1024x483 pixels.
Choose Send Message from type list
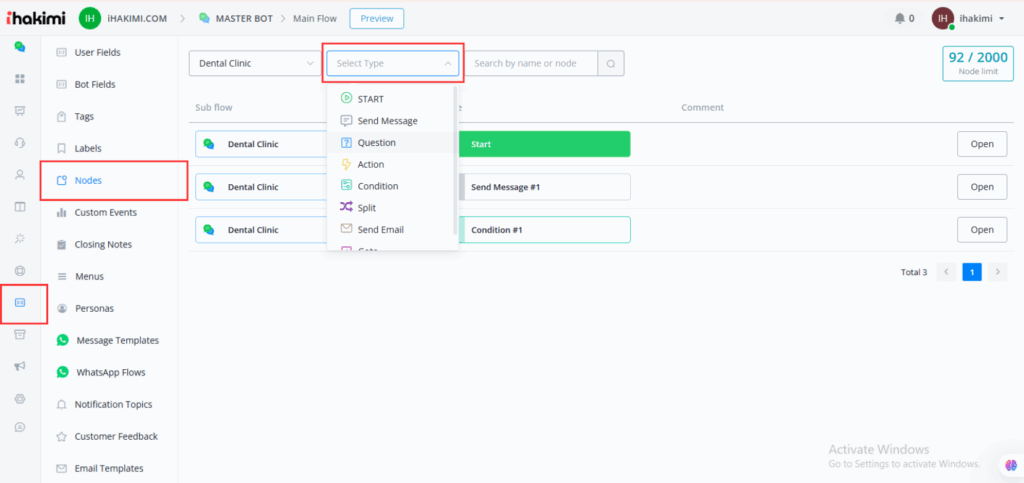pyautogui.click(x=387, y=121)
